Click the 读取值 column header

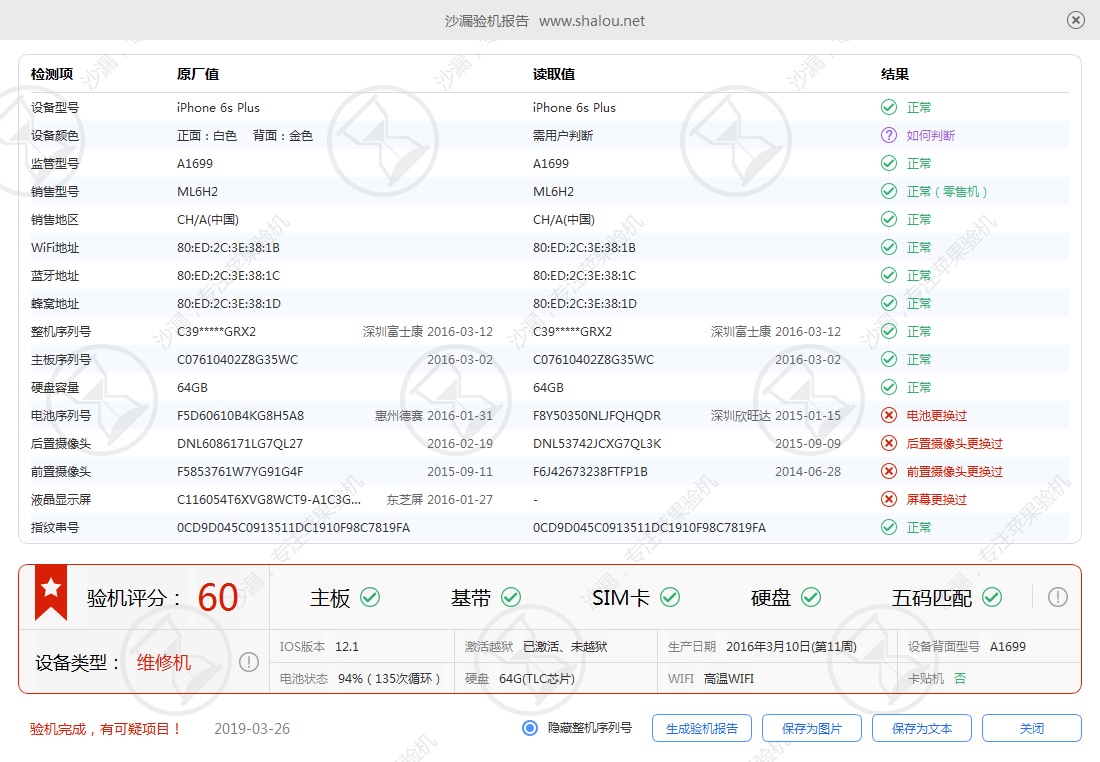tap(554, 74)
